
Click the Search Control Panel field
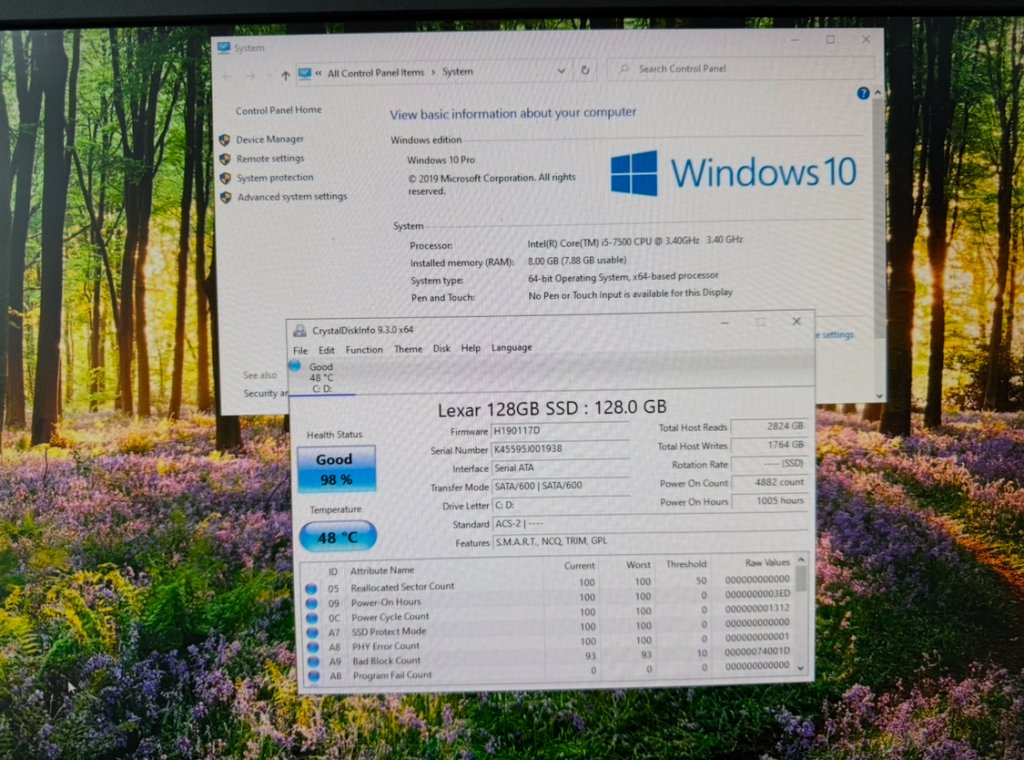point(741,69)
